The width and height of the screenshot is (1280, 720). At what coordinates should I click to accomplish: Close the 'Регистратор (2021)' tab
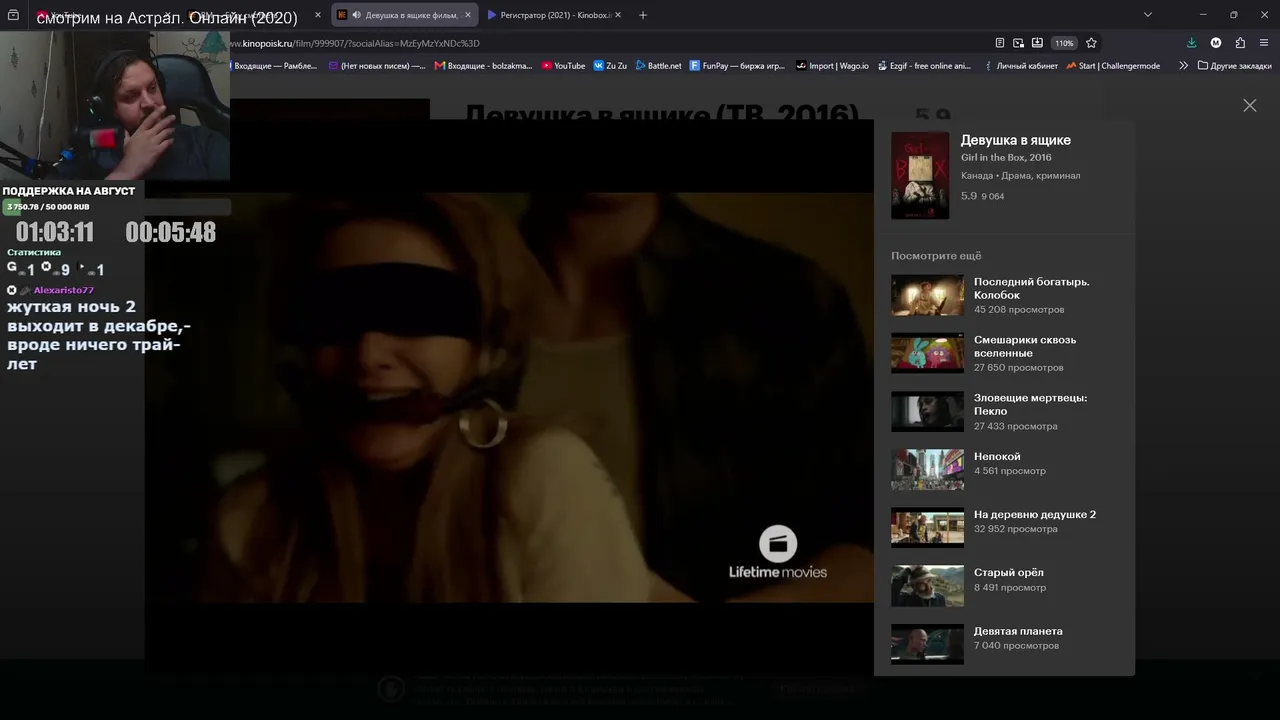coord(618,15)
